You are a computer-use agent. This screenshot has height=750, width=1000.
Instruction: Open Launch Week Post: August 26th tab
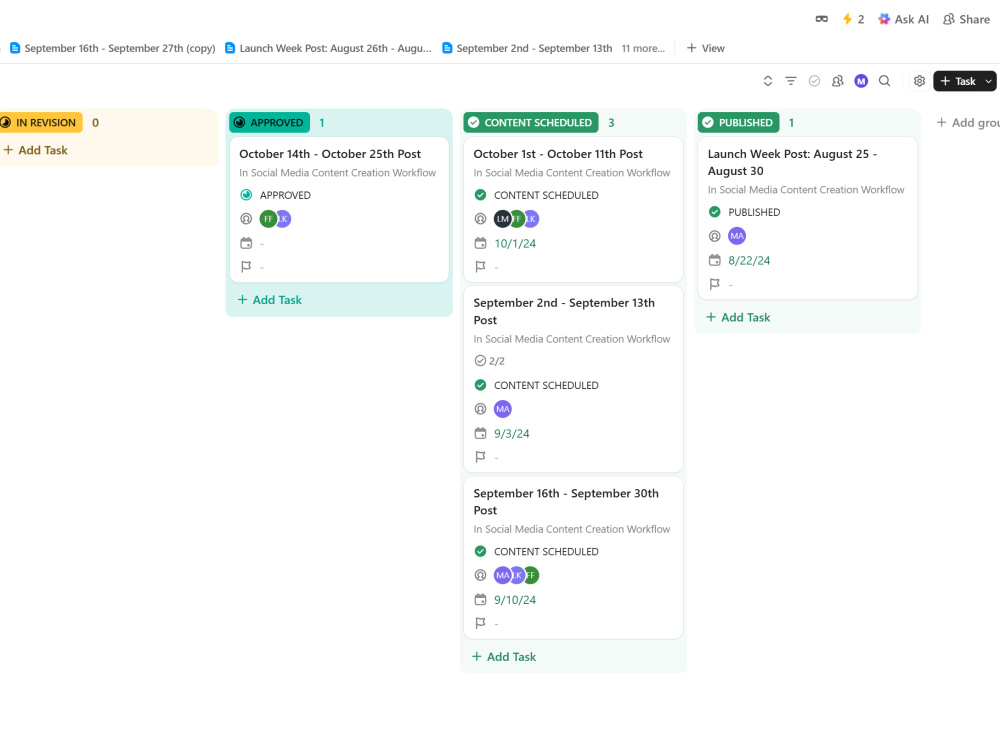coord(328,48)
